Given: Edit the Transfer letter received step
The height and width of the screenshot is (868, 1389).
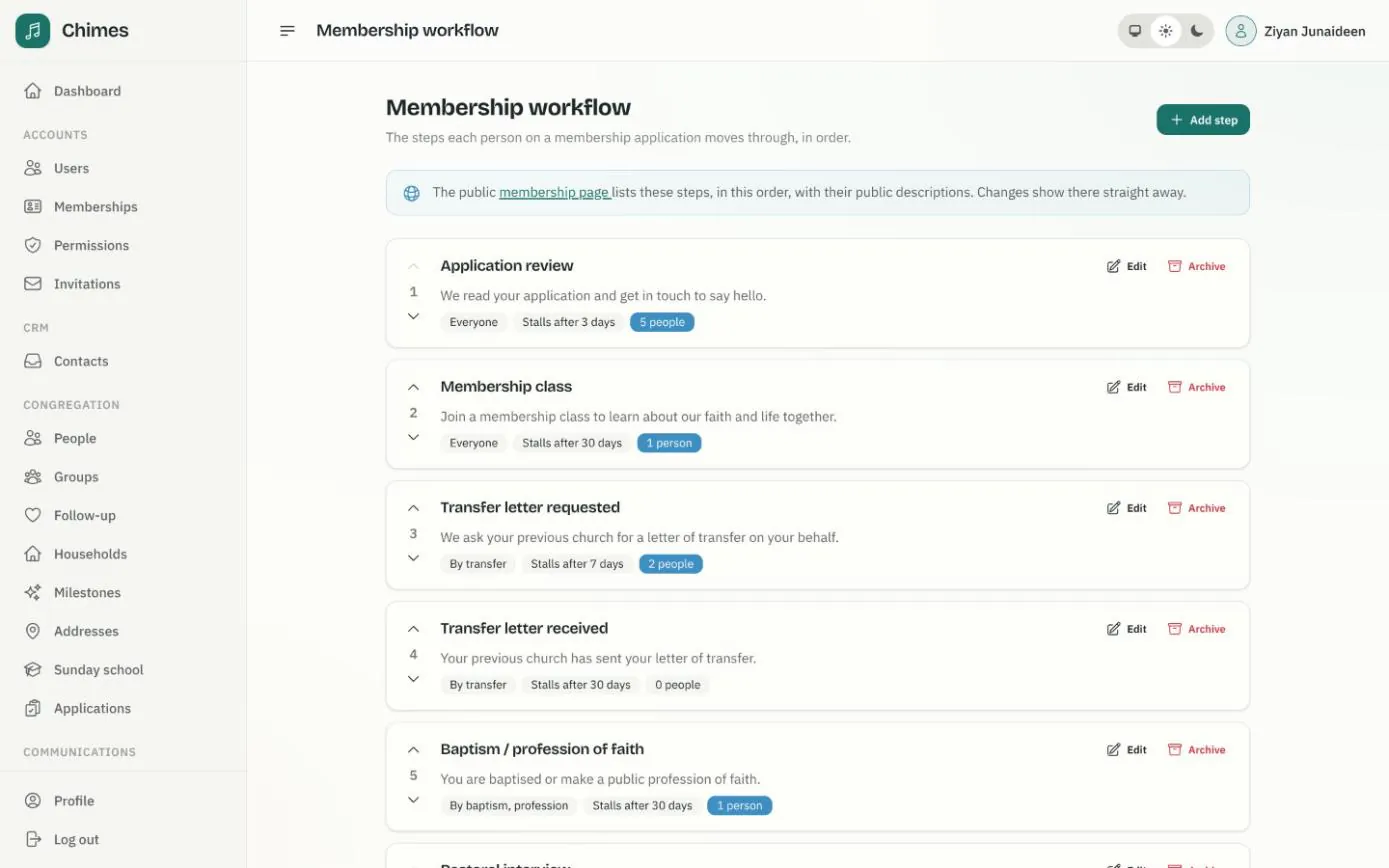Looking at the screenshot, I should coord(1127,629).
